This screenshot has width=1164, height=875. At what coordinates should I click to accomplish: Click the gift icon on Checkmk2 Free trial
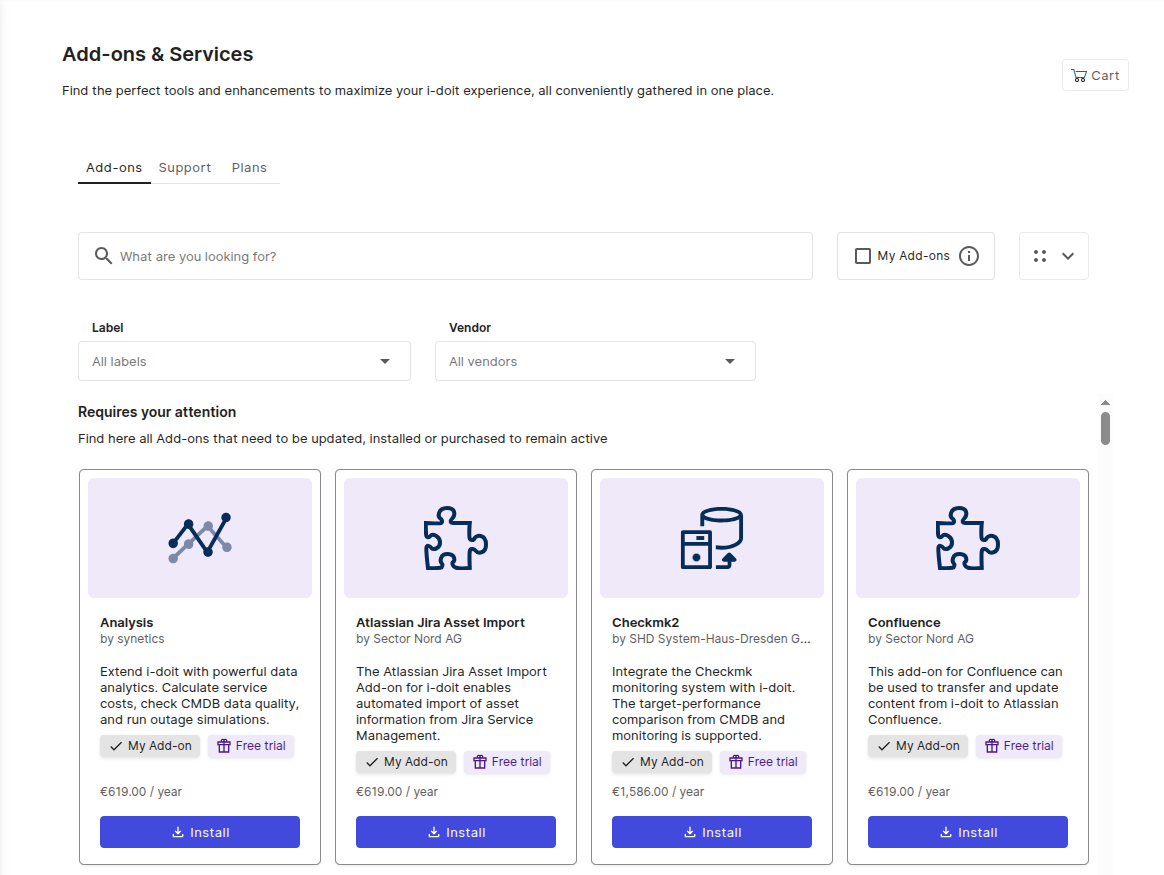pos(736,762)
